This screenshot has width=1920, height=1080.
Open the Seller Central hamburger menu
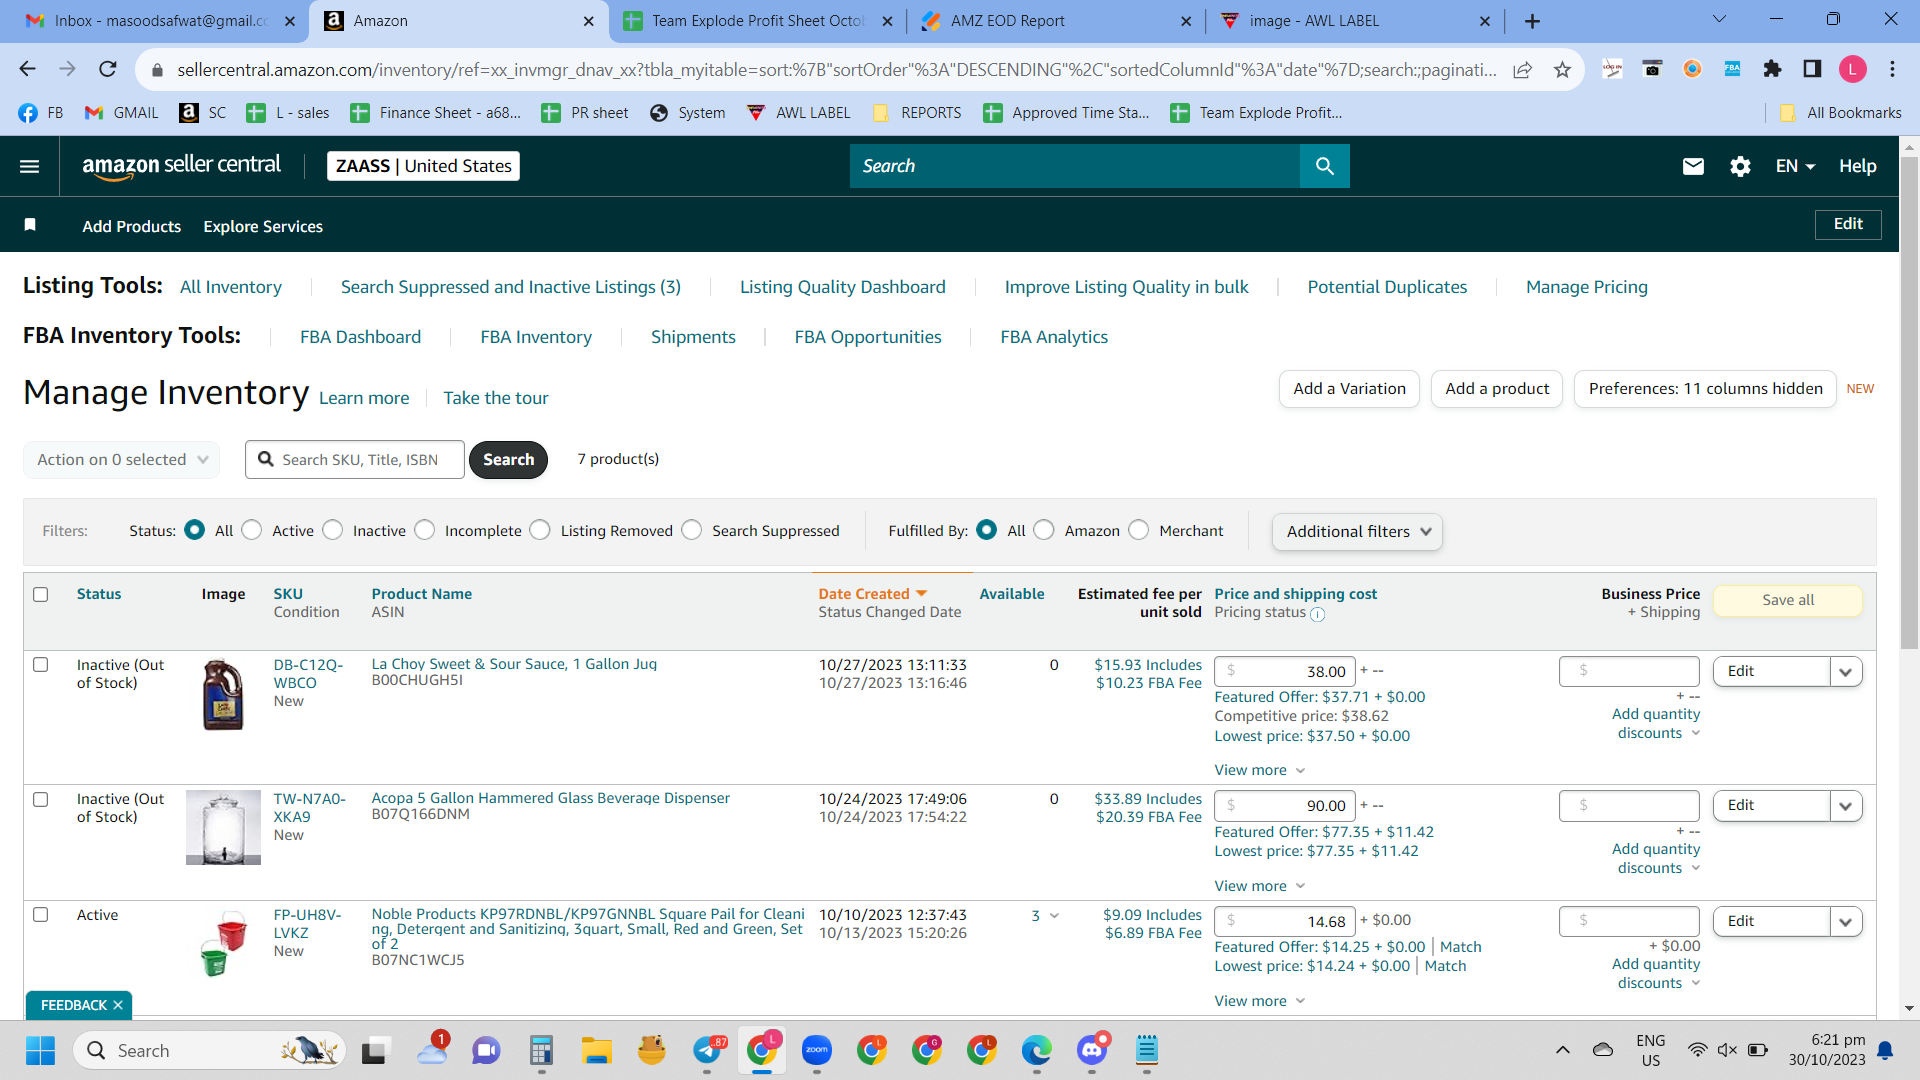coord(30,166)
